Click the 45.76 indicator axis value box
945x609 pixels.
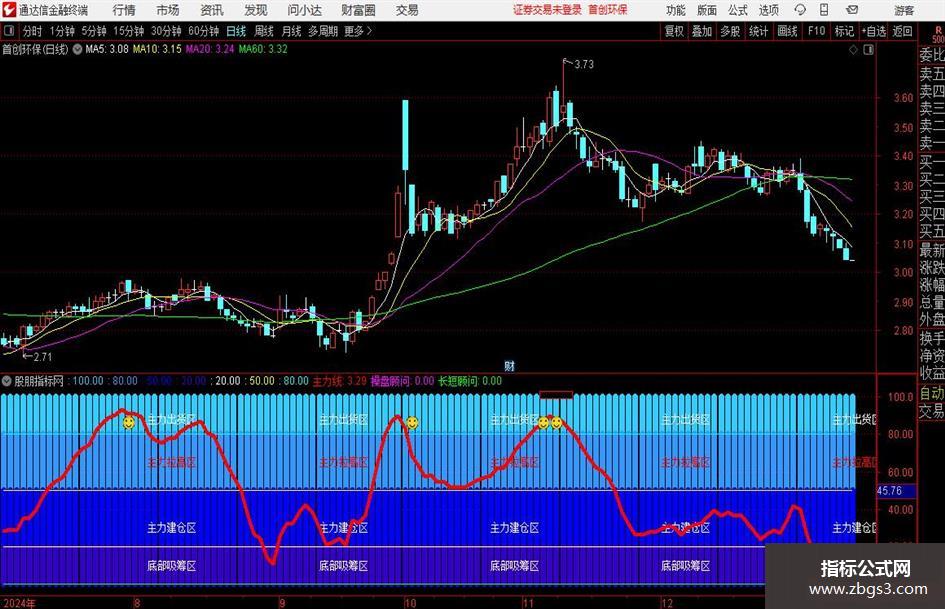point(895,491)
